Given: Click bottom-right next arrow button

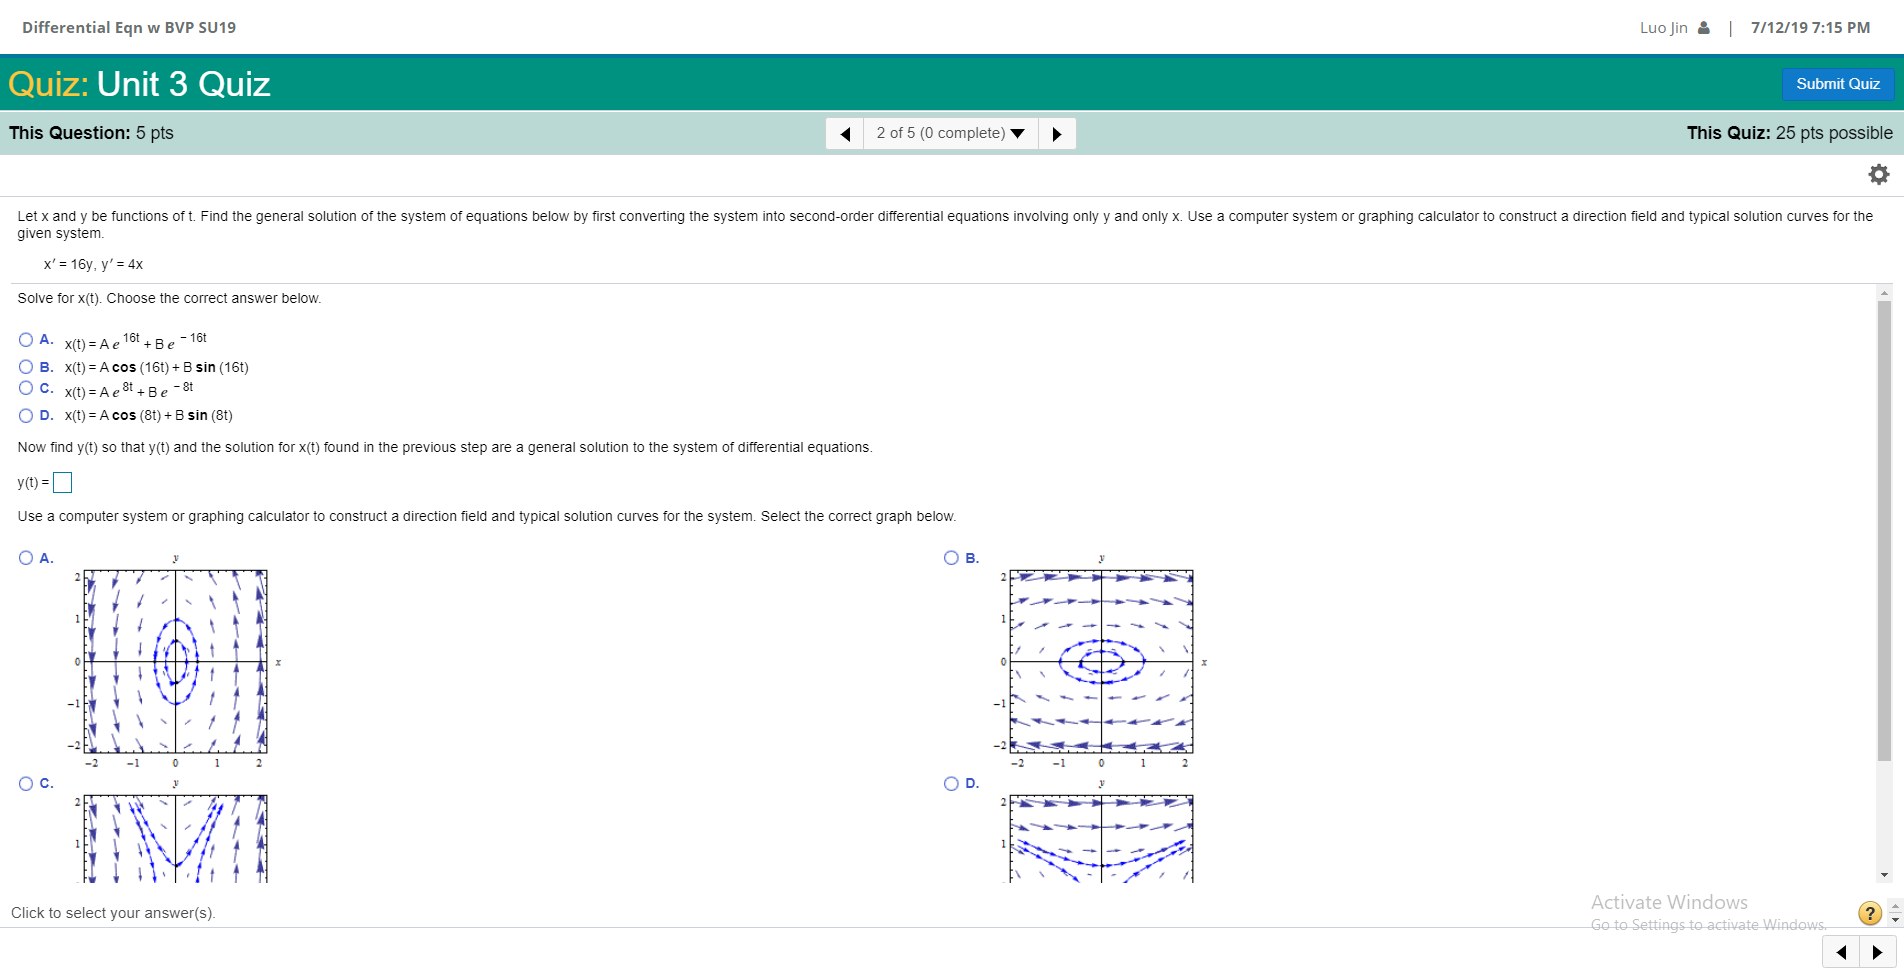Looking at the screenshot, I should (1877, 952).
